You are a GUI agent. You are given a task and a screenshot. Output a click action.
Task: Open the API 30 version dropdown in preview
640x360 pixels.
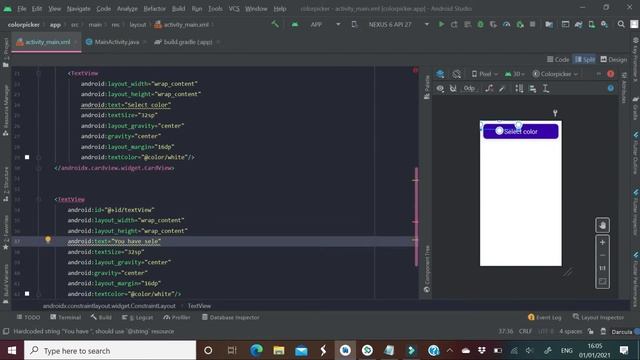pyautogui.click(x=514, y=74)
